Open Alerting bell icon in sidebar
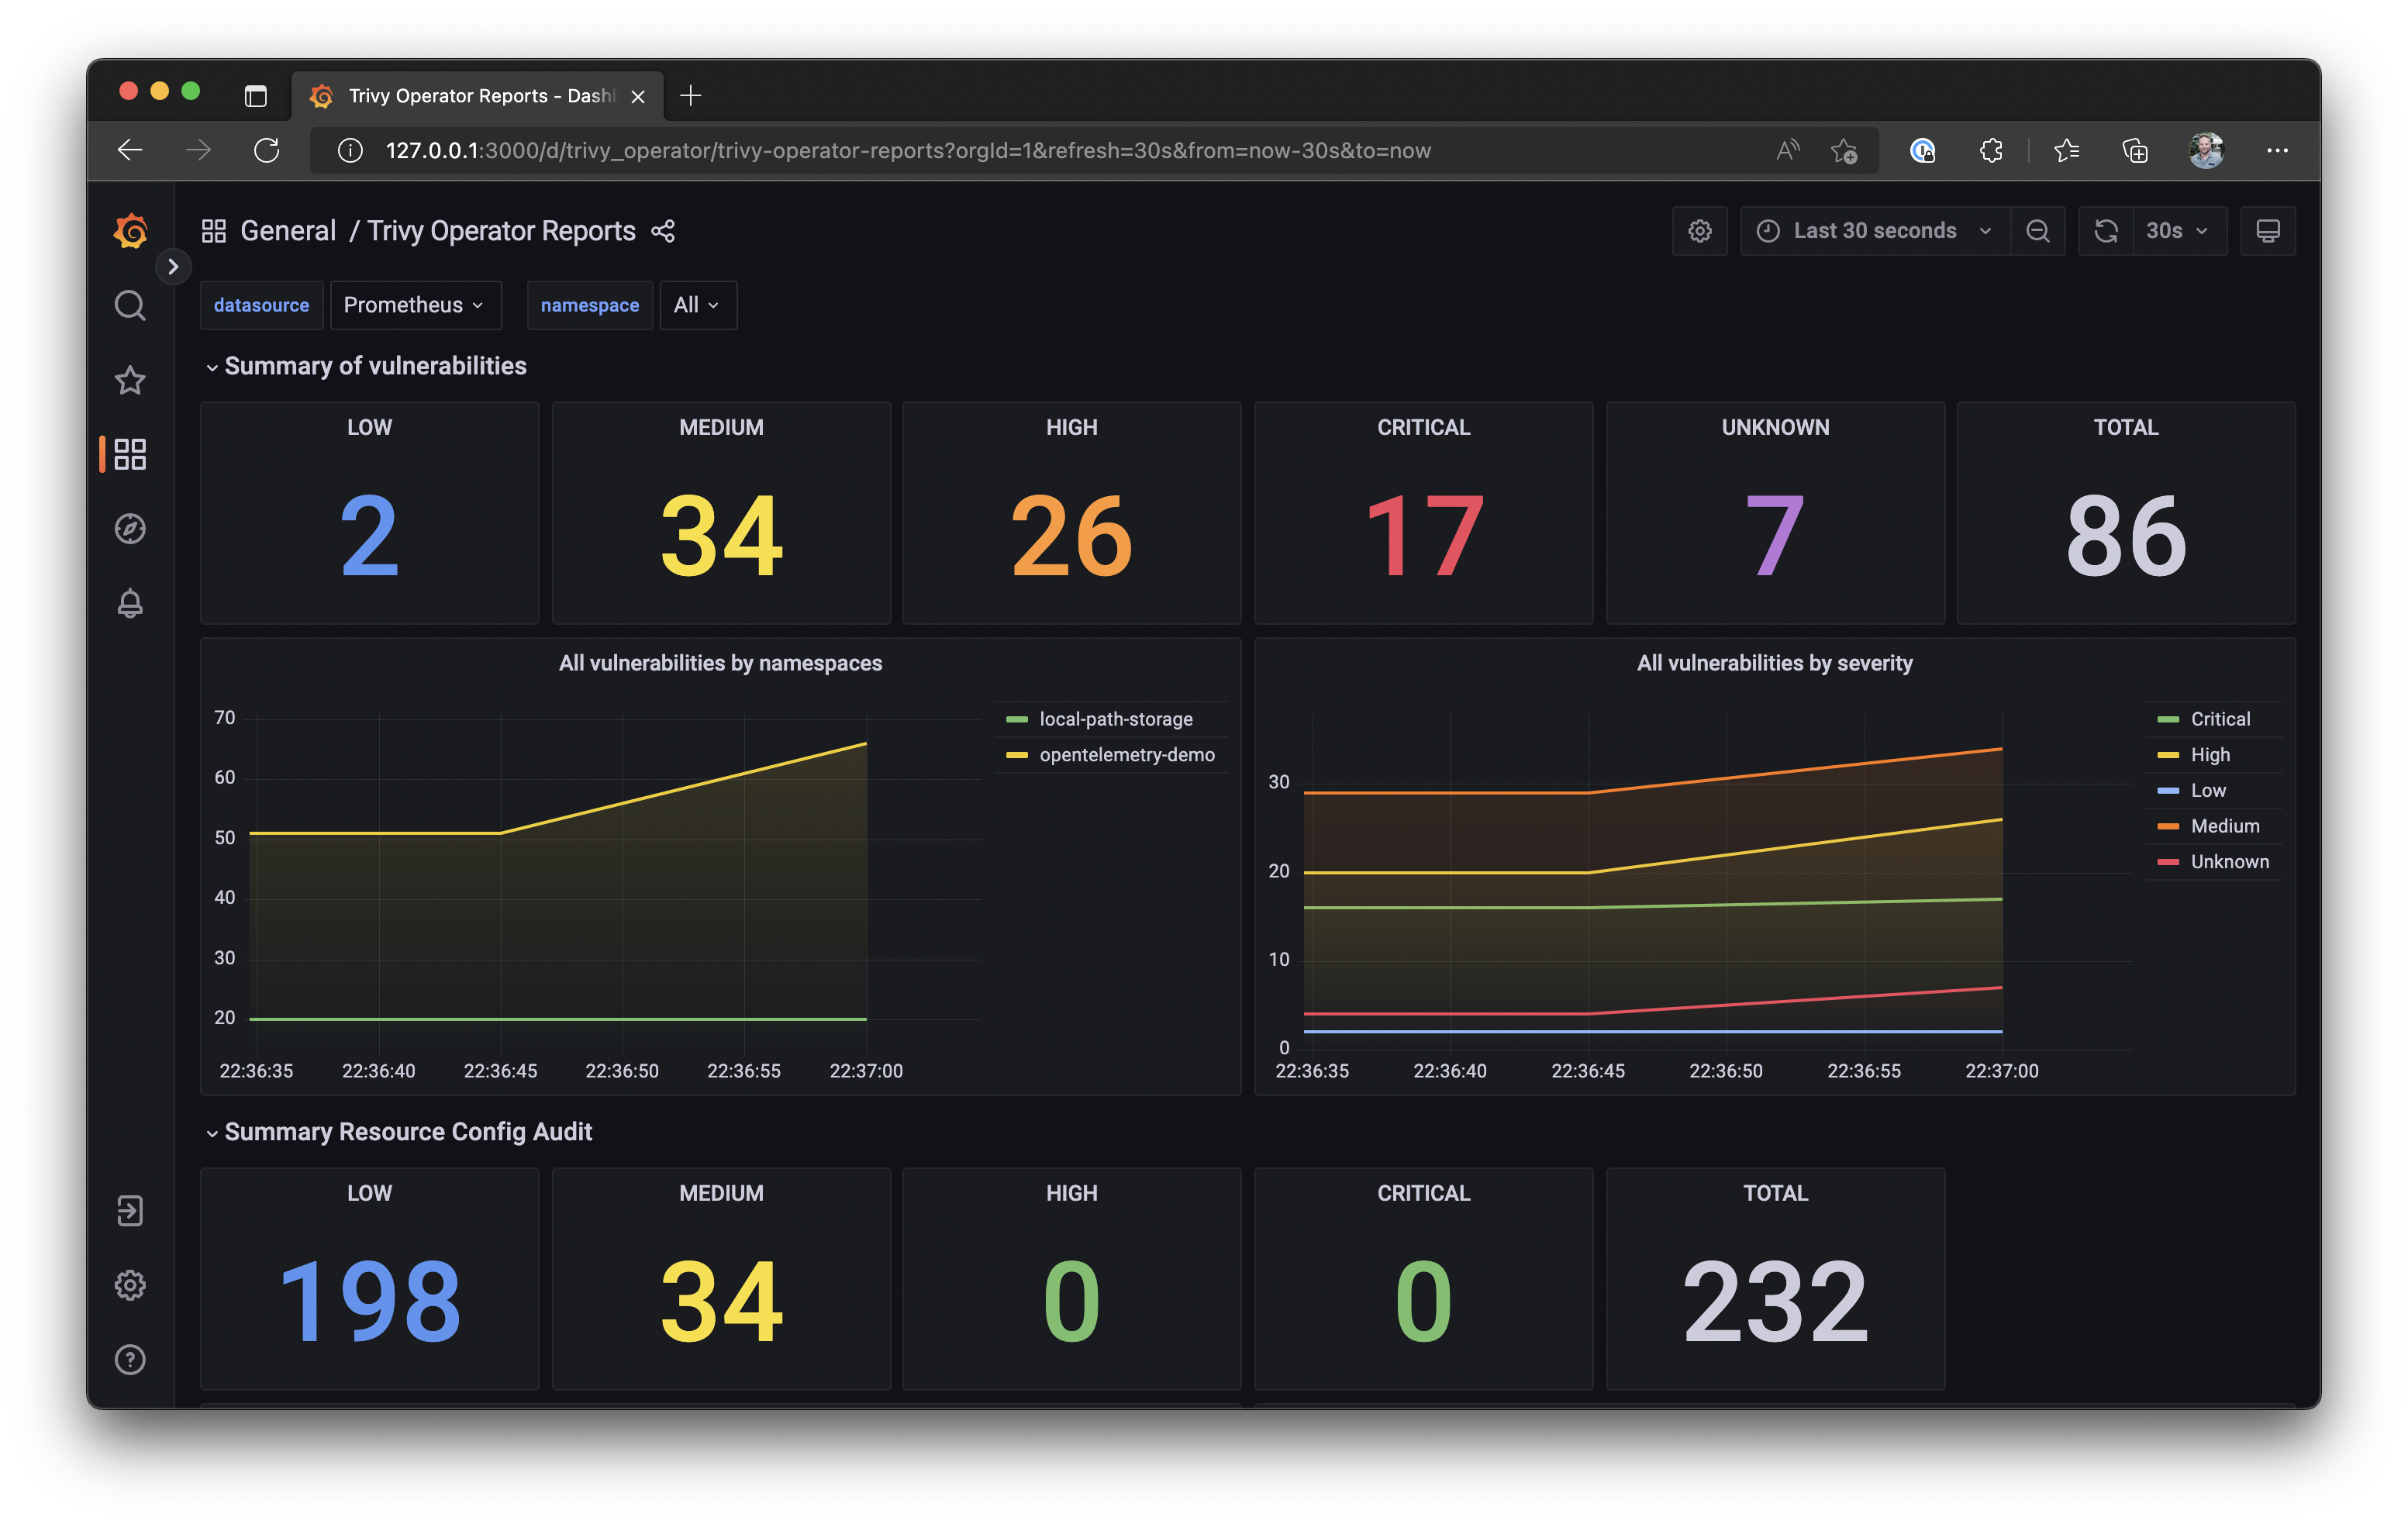The height and width of the screenshot is (1524, 2408). pos(130,603)
